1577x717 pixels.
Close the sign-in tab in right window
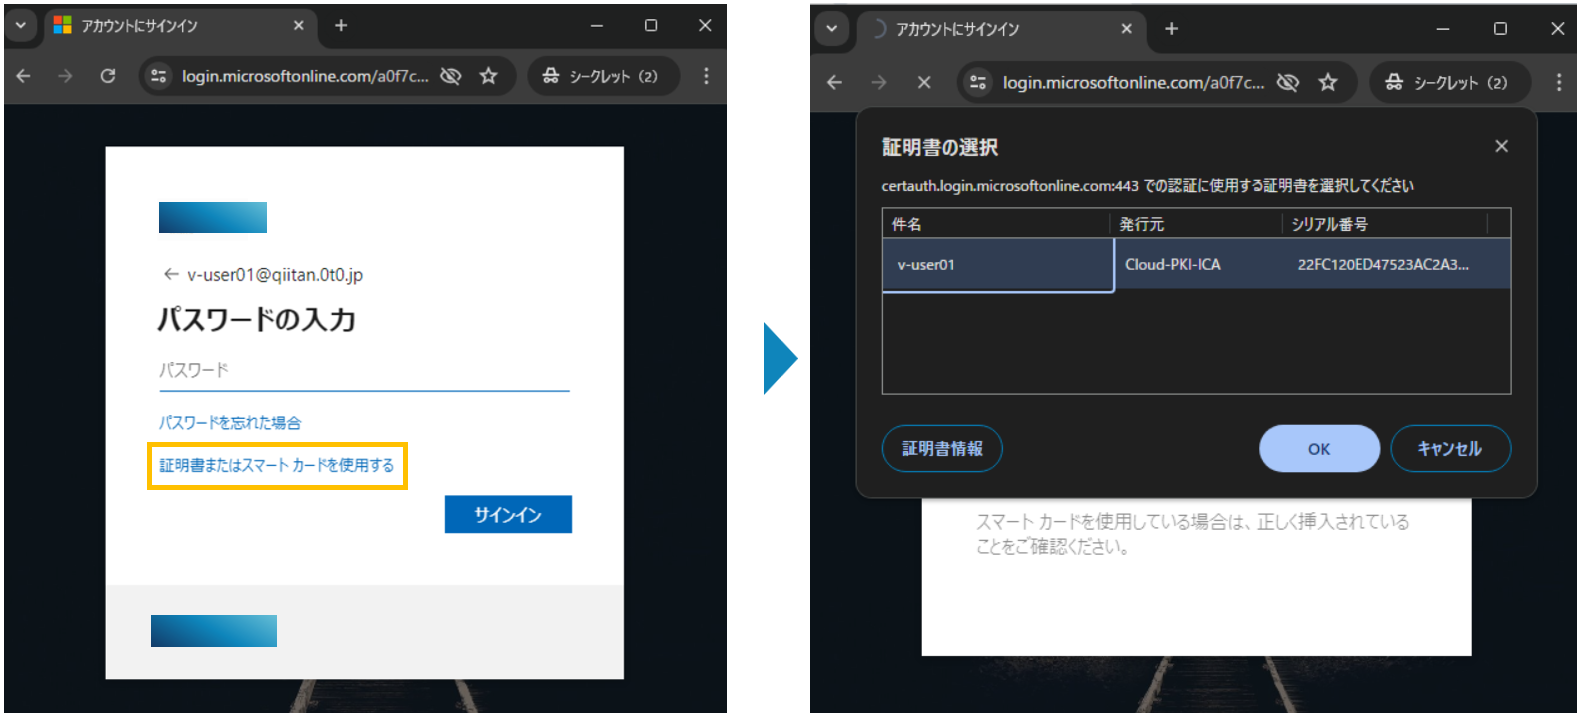click(x=1126, y=29)
